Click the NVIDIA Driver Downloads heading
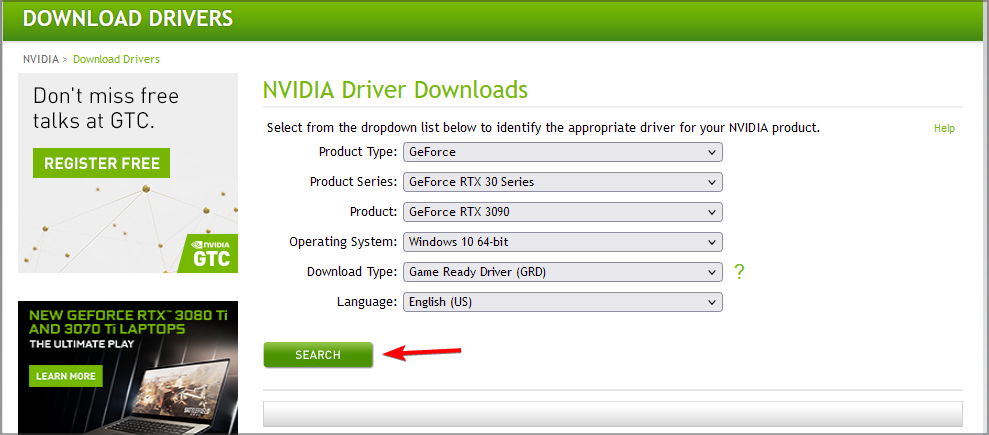This screenshot has height=435, width=989. pos(395,90)
